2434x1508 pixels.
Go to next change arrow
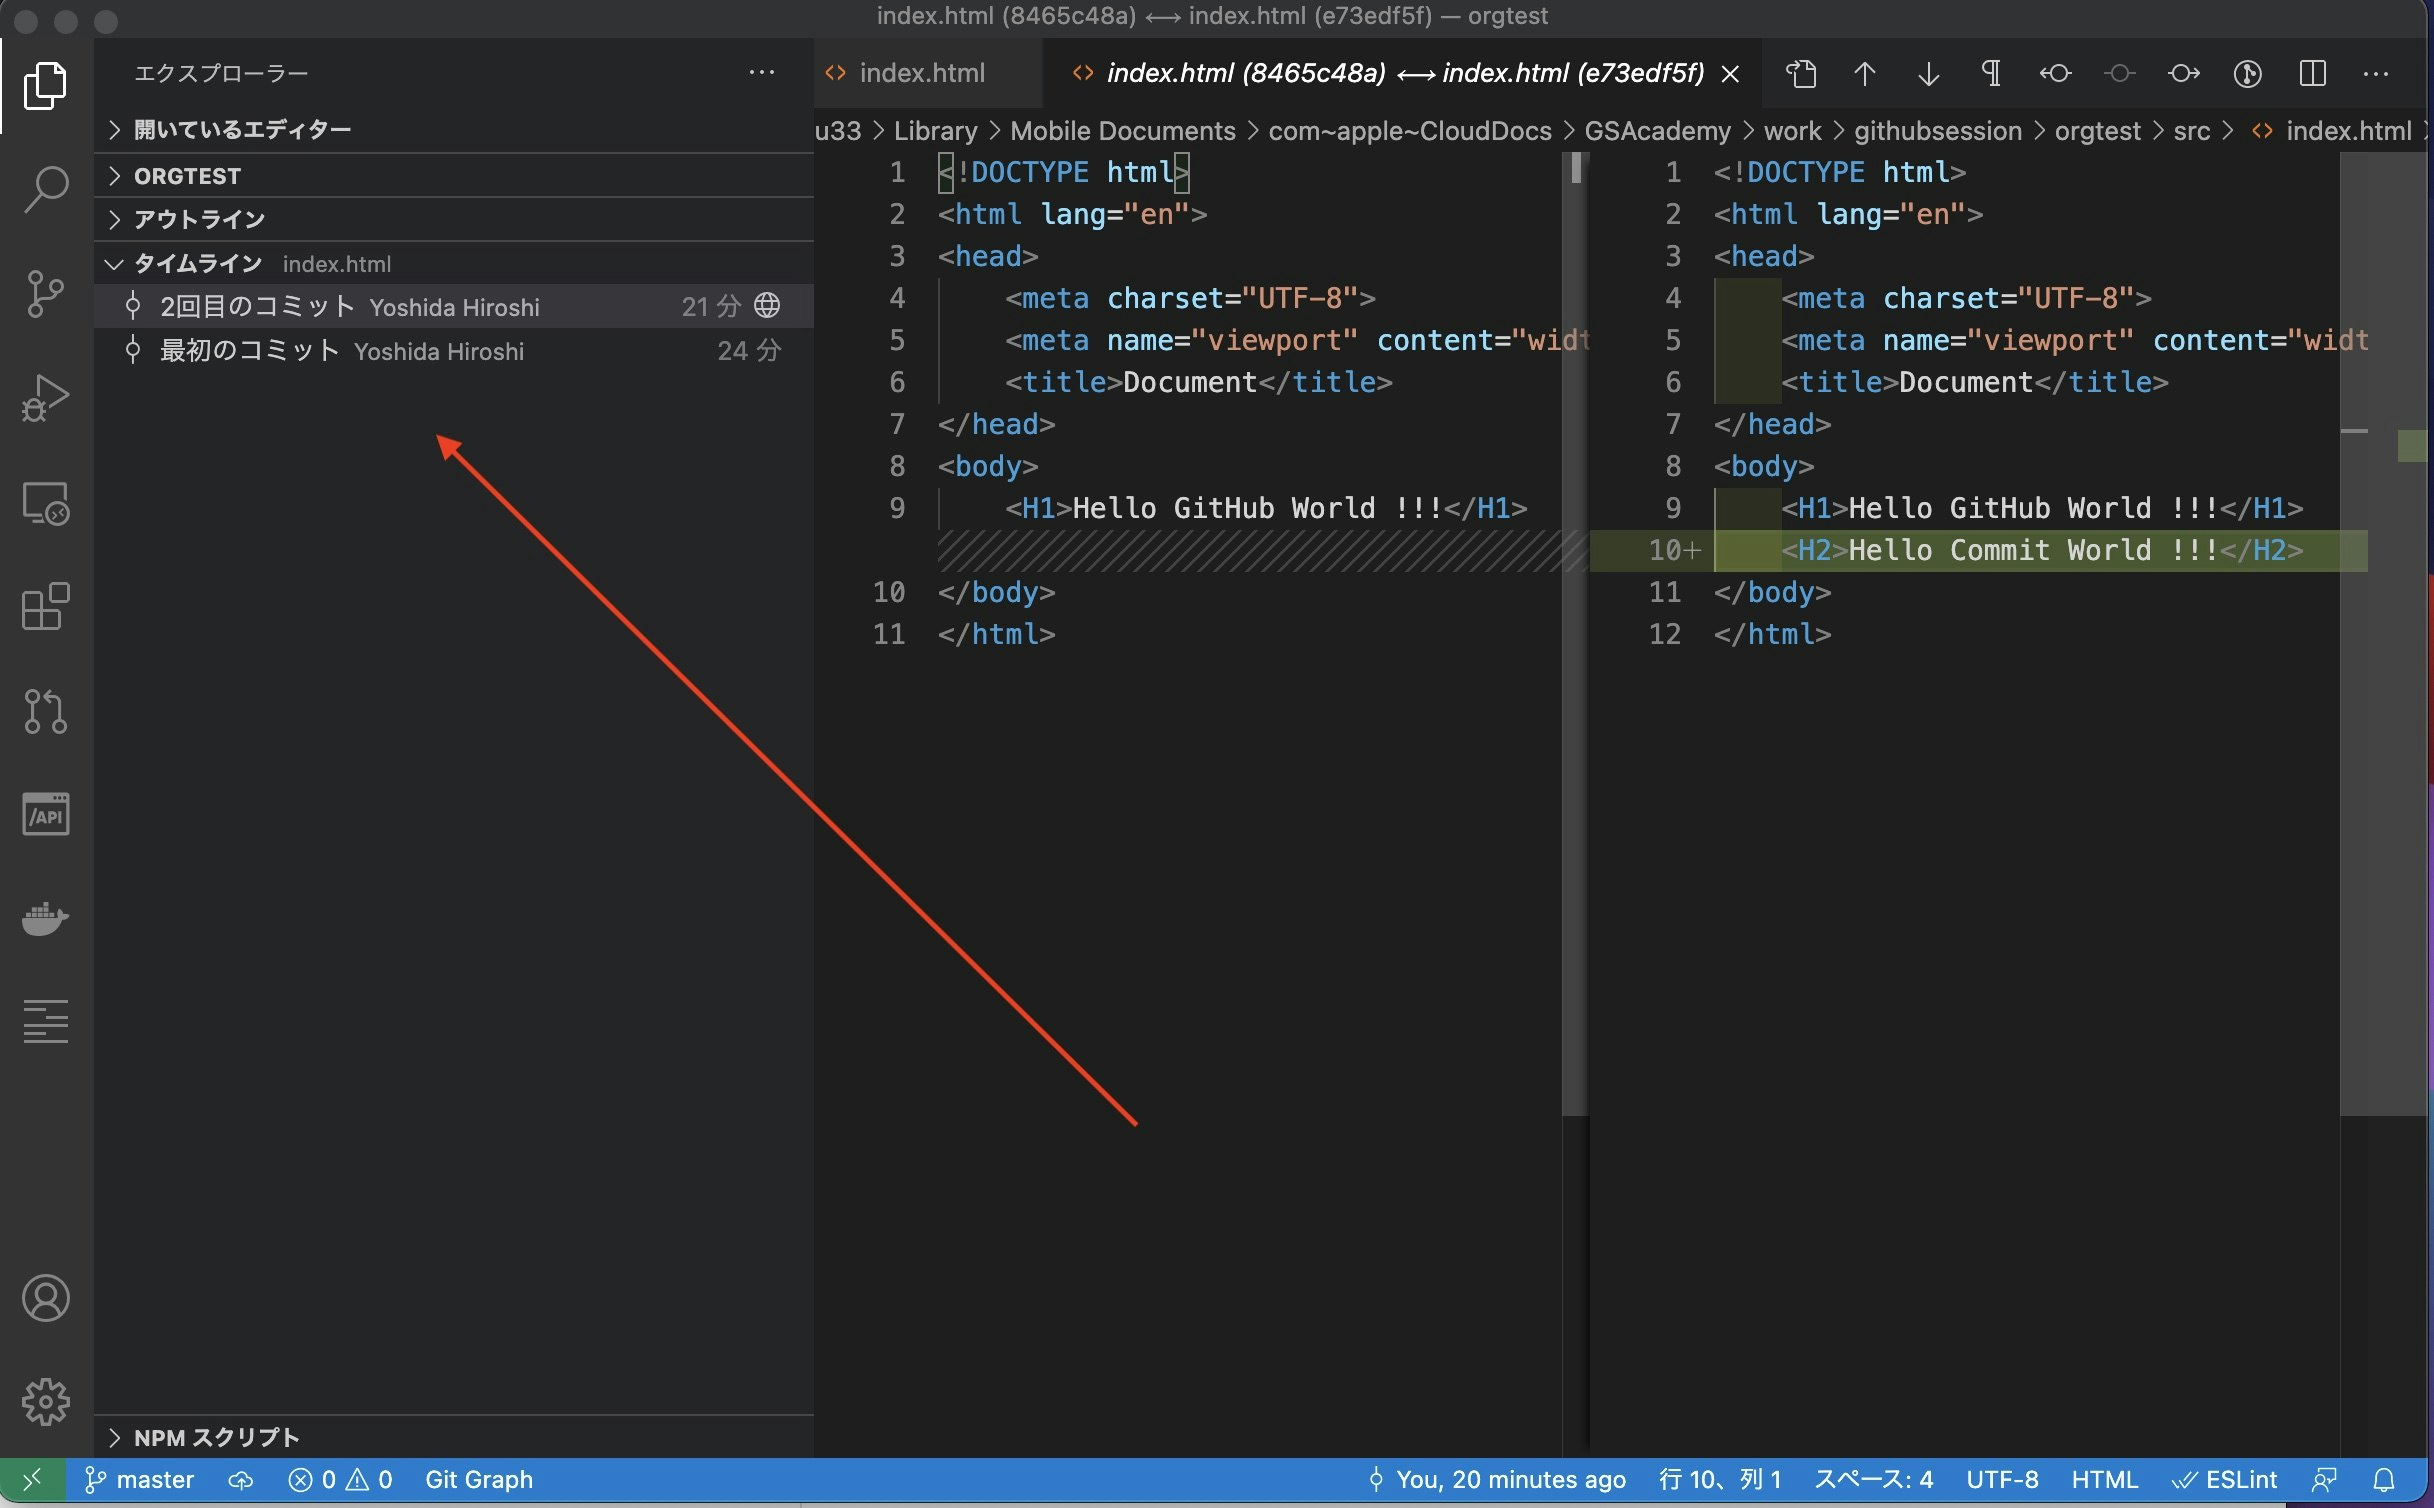[1928, 74]
